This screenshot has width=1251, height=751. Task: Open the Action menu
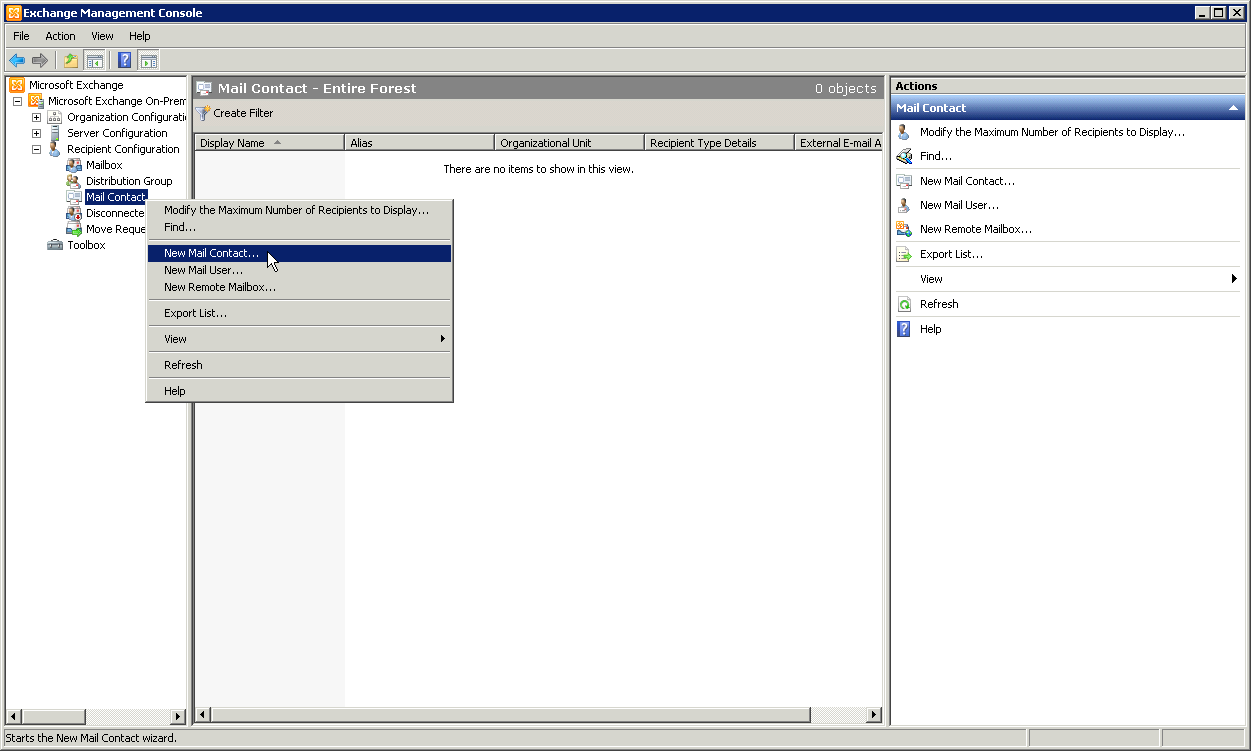tap(60, 36)
